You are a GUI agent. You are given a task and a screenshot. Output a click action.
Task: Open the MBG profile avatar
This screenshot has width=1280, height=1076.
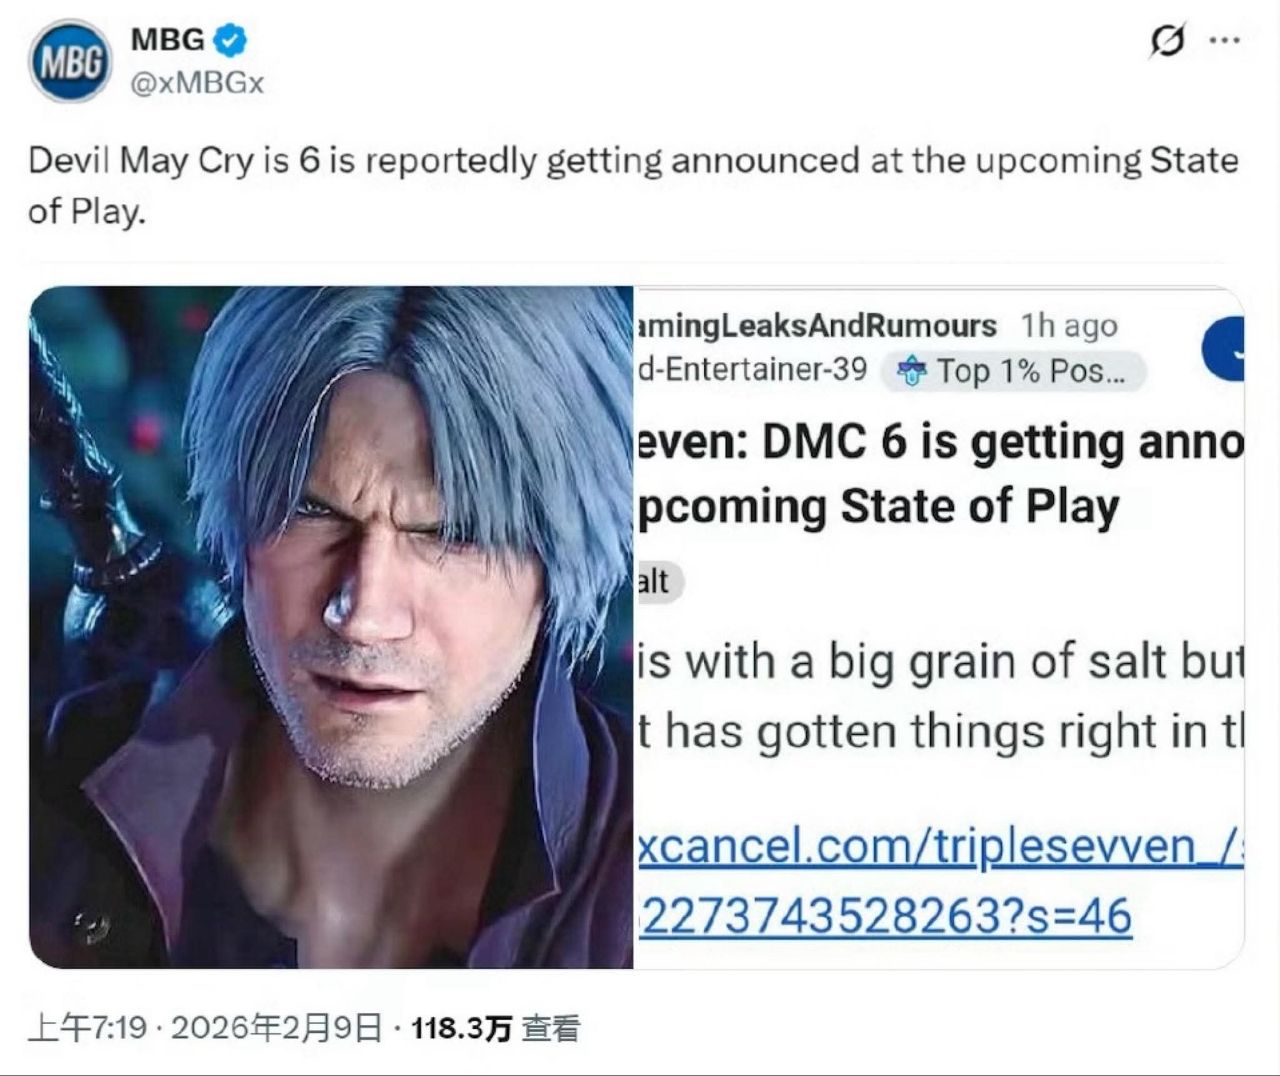(70, 61)
